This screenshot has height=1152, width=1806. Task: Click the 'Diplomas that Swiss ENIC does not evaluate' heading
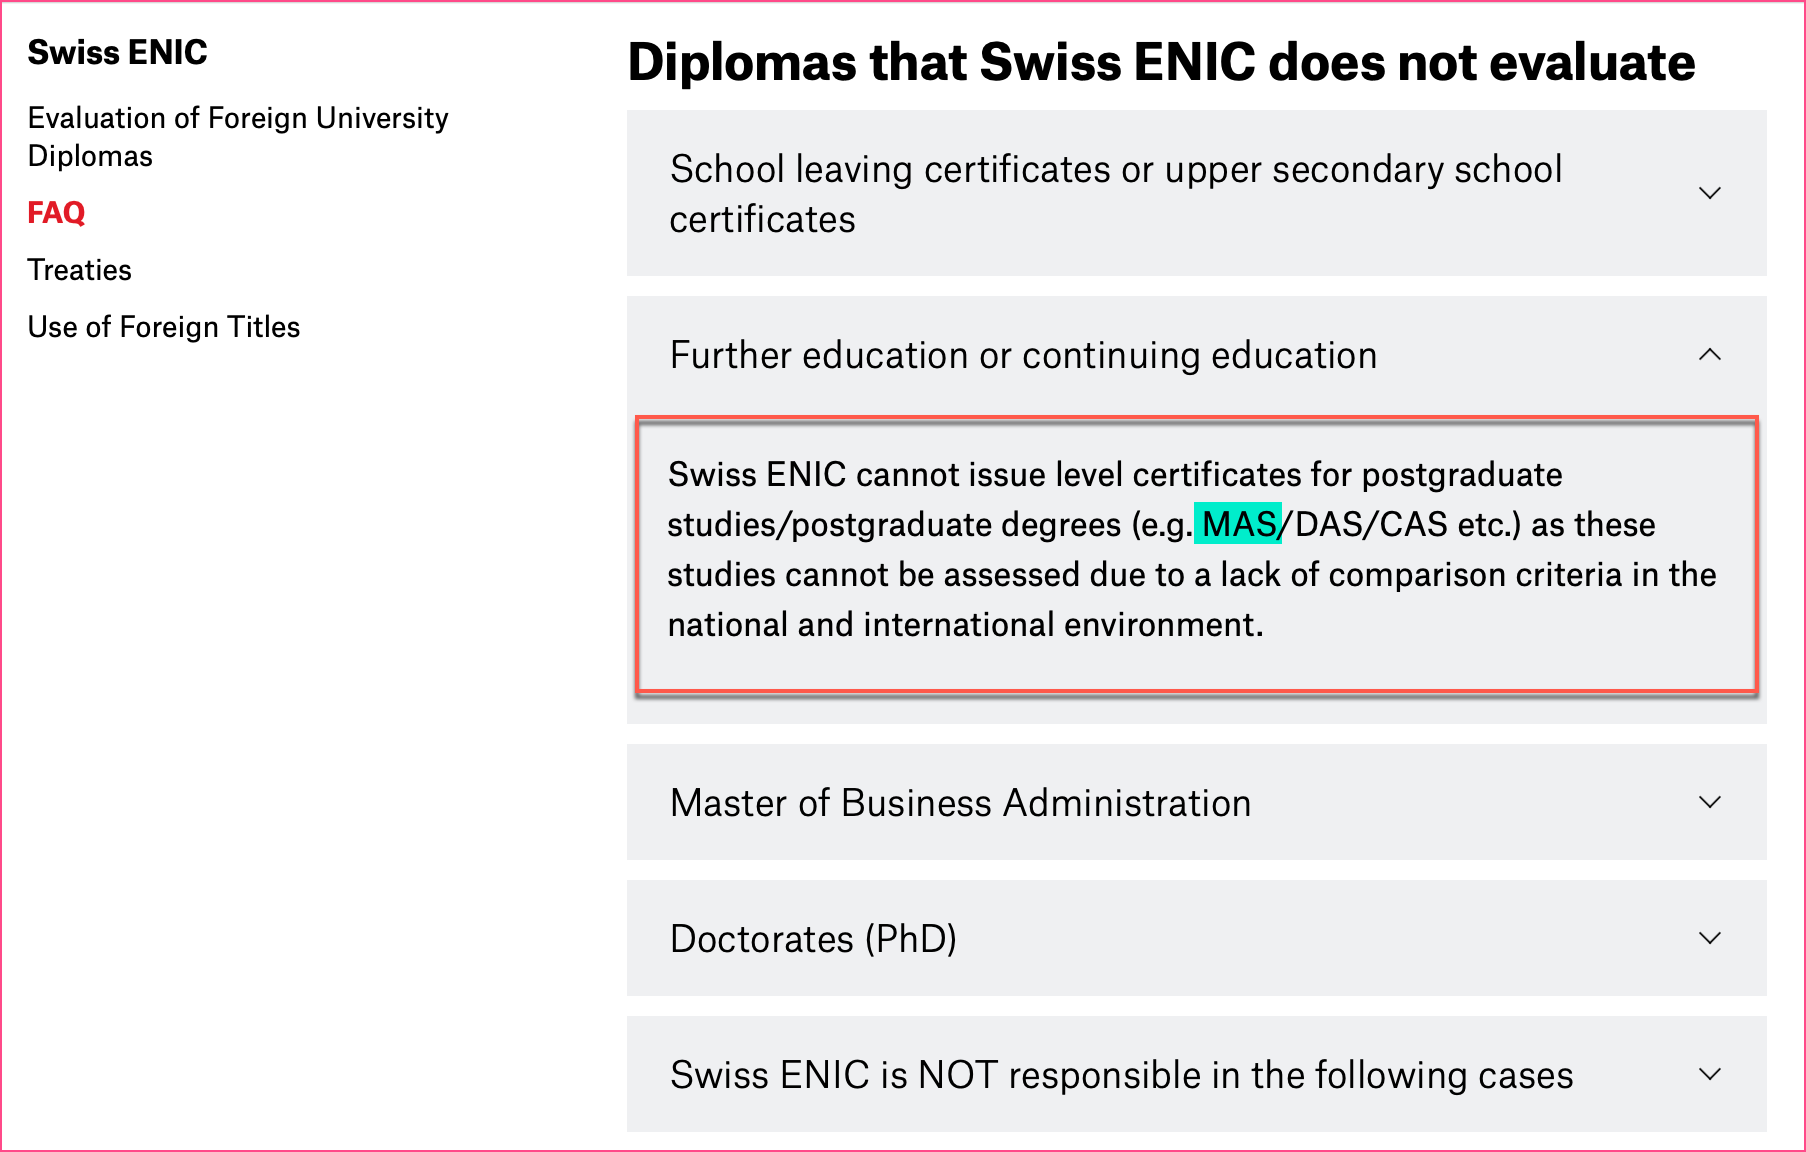pyautogui.click(x=1161, y=62)
